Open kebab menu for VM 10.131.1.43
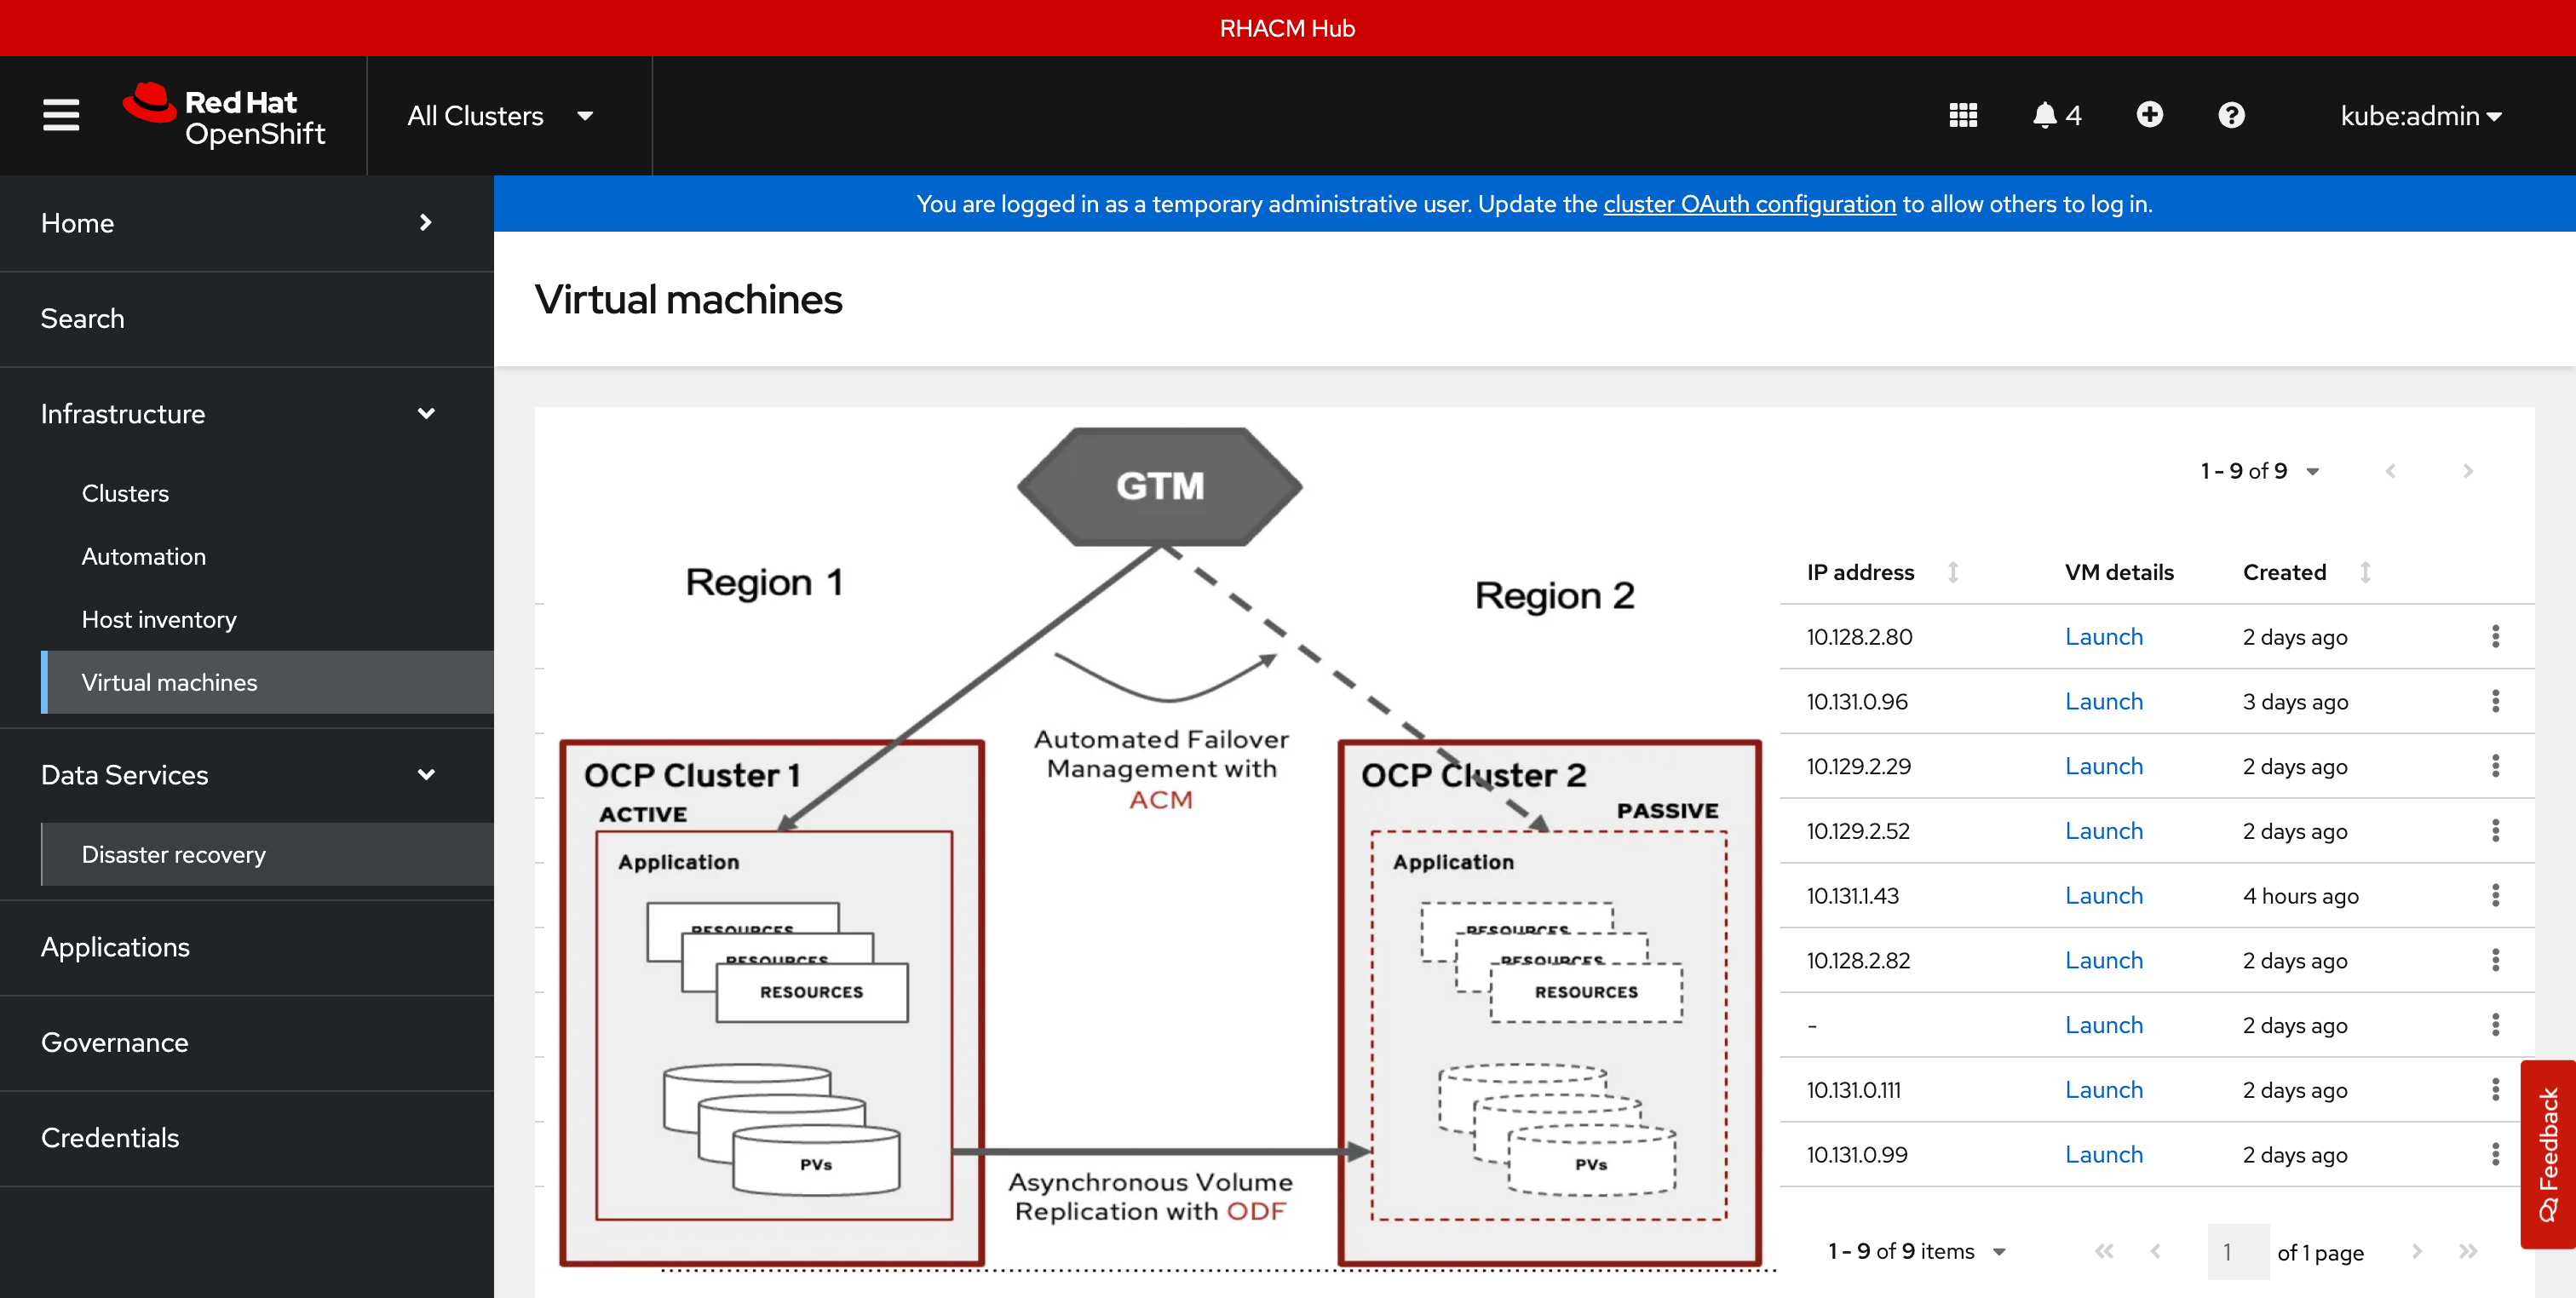Viewport: 2576px width, 1298px height. [x=2497, y=895]
